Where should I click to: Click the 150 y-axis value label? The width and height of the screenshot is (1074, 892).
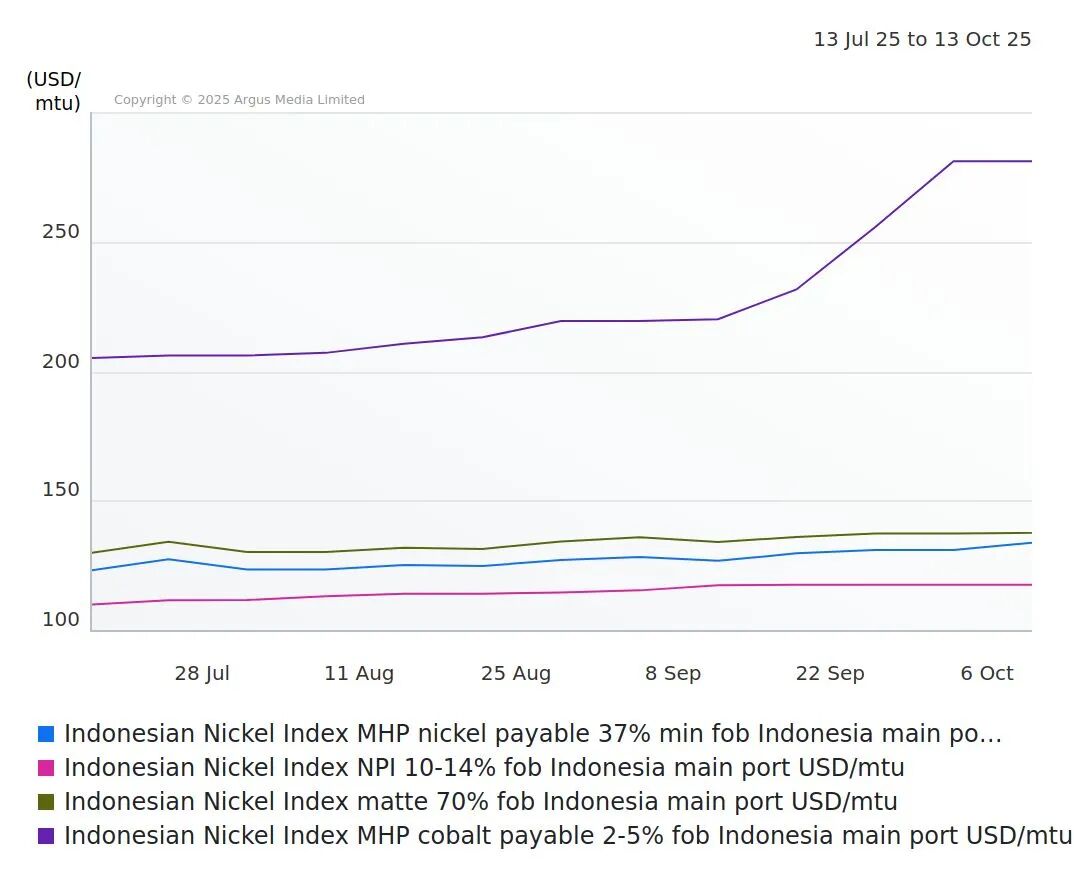pyautogui.click(x=60, y=490)
